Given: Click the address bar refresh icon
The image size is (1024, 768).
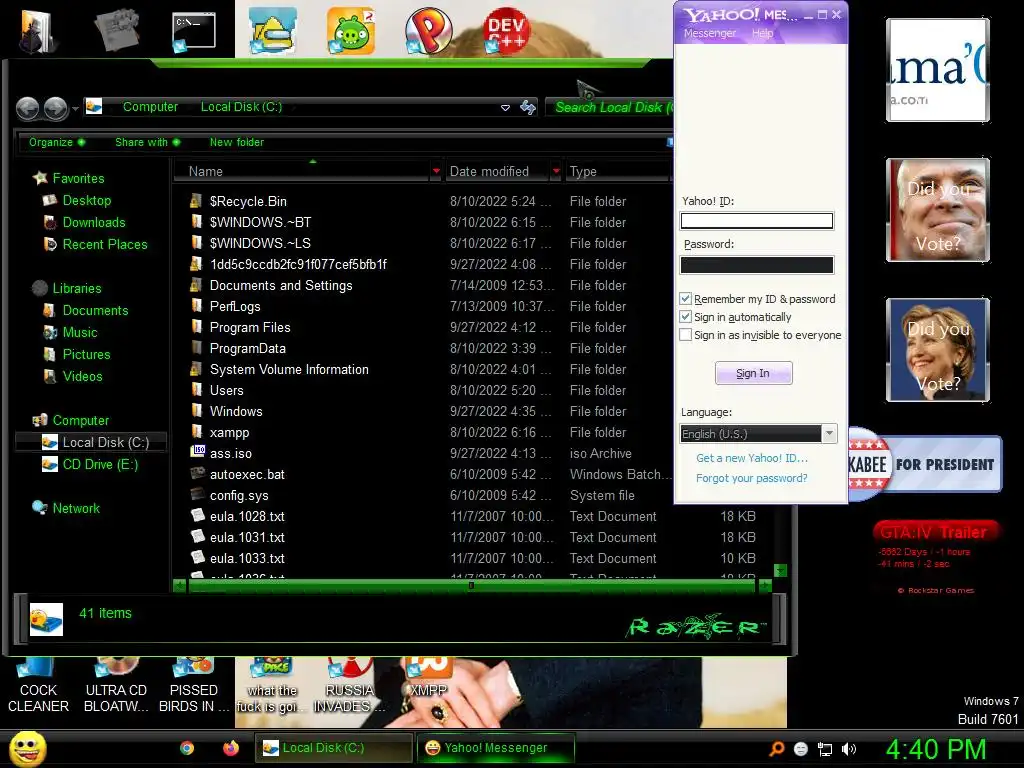Looking at the screenshot, I should [528, 107].
